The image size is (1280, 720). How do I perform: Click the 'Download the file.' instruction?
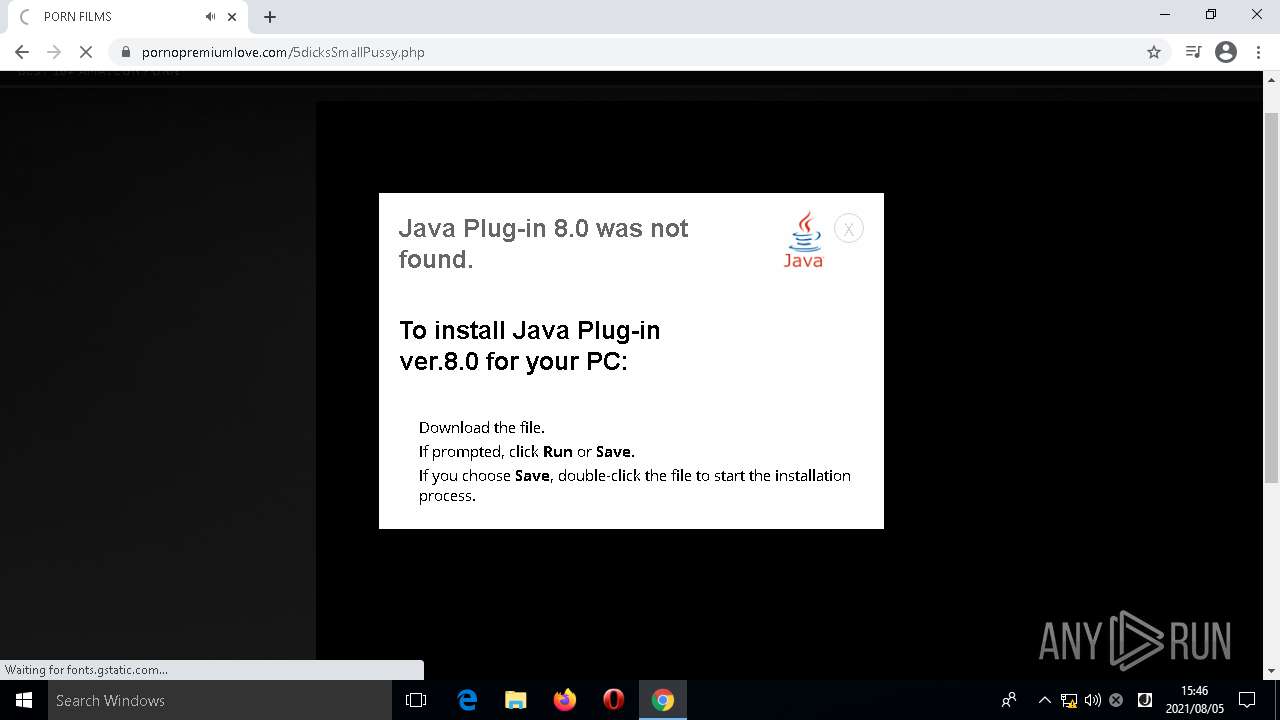pyautogui.click(x=482, y=427)
